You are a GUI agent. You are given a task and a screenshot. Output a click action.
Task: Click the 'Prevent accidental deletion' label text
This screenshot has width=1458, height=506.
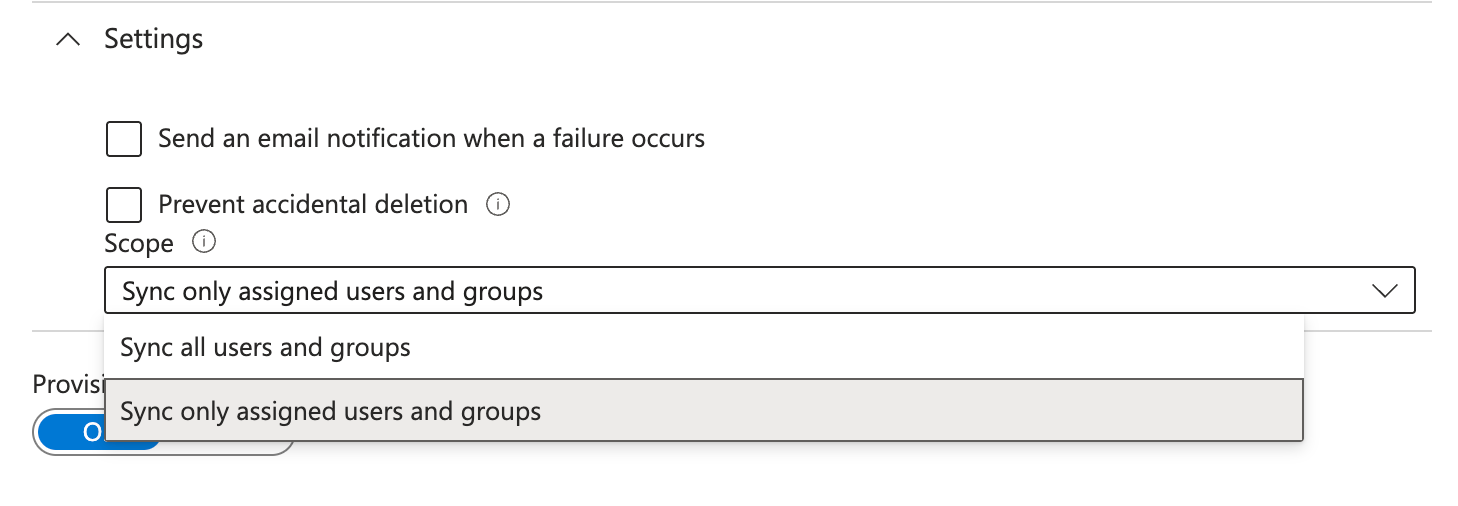[313, 205]
